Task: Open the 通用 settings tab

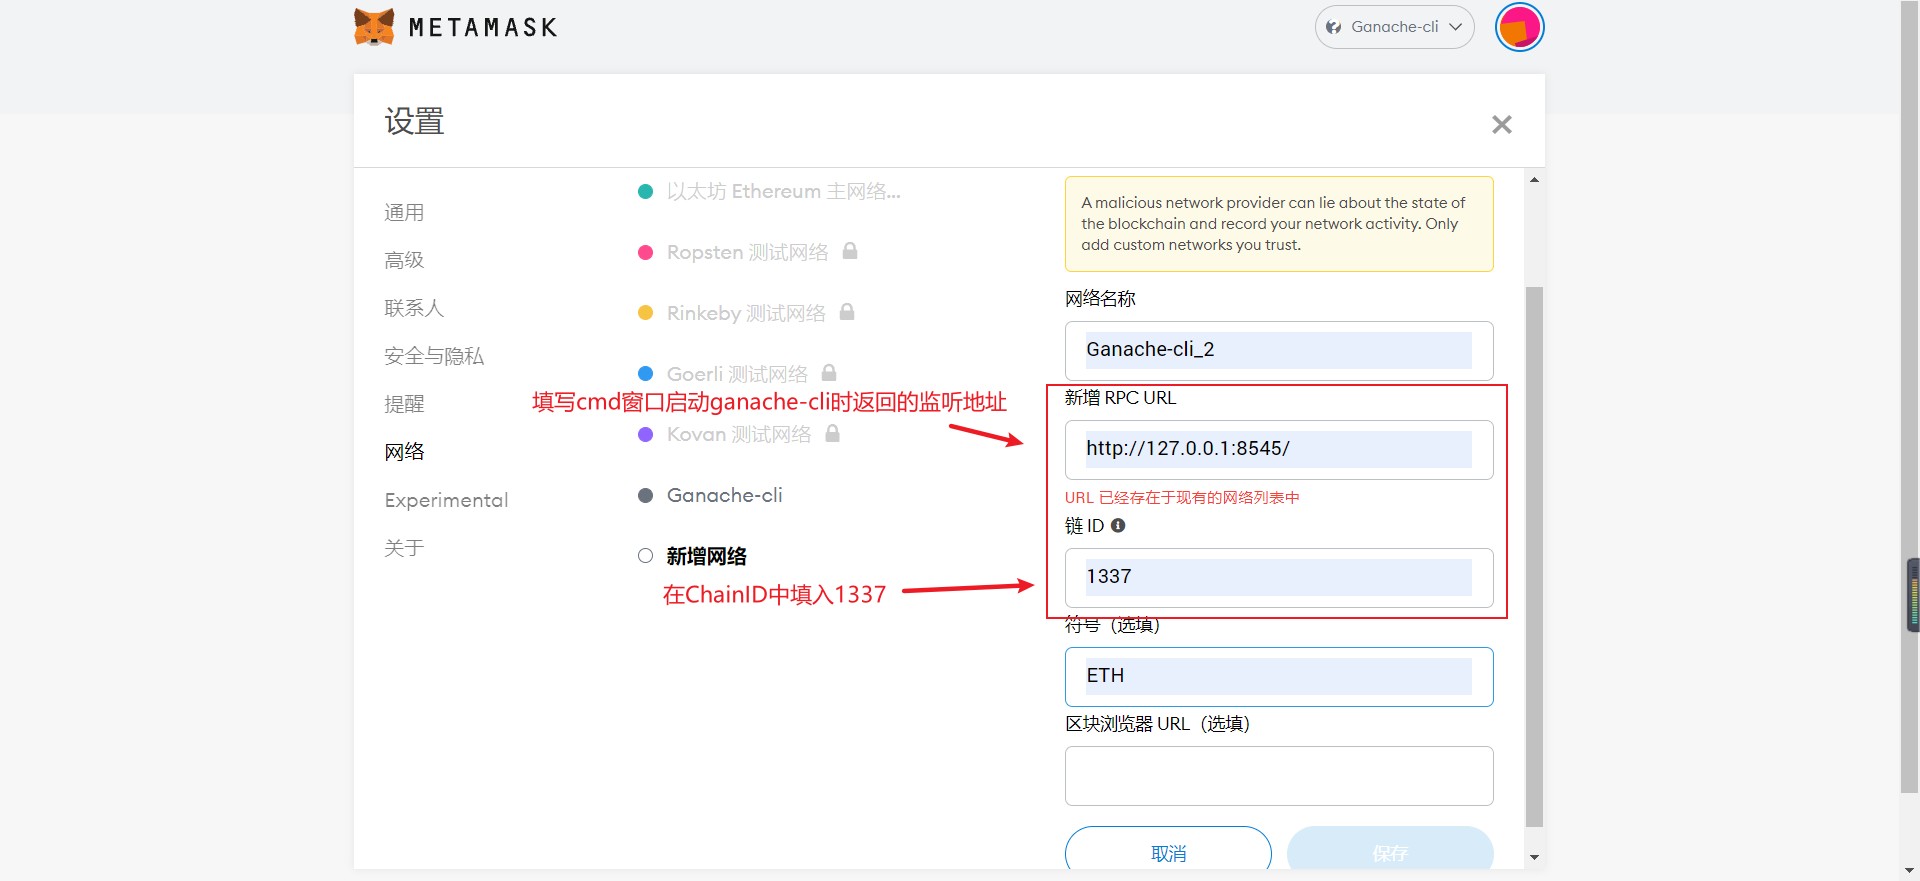Action: point(404,212)
